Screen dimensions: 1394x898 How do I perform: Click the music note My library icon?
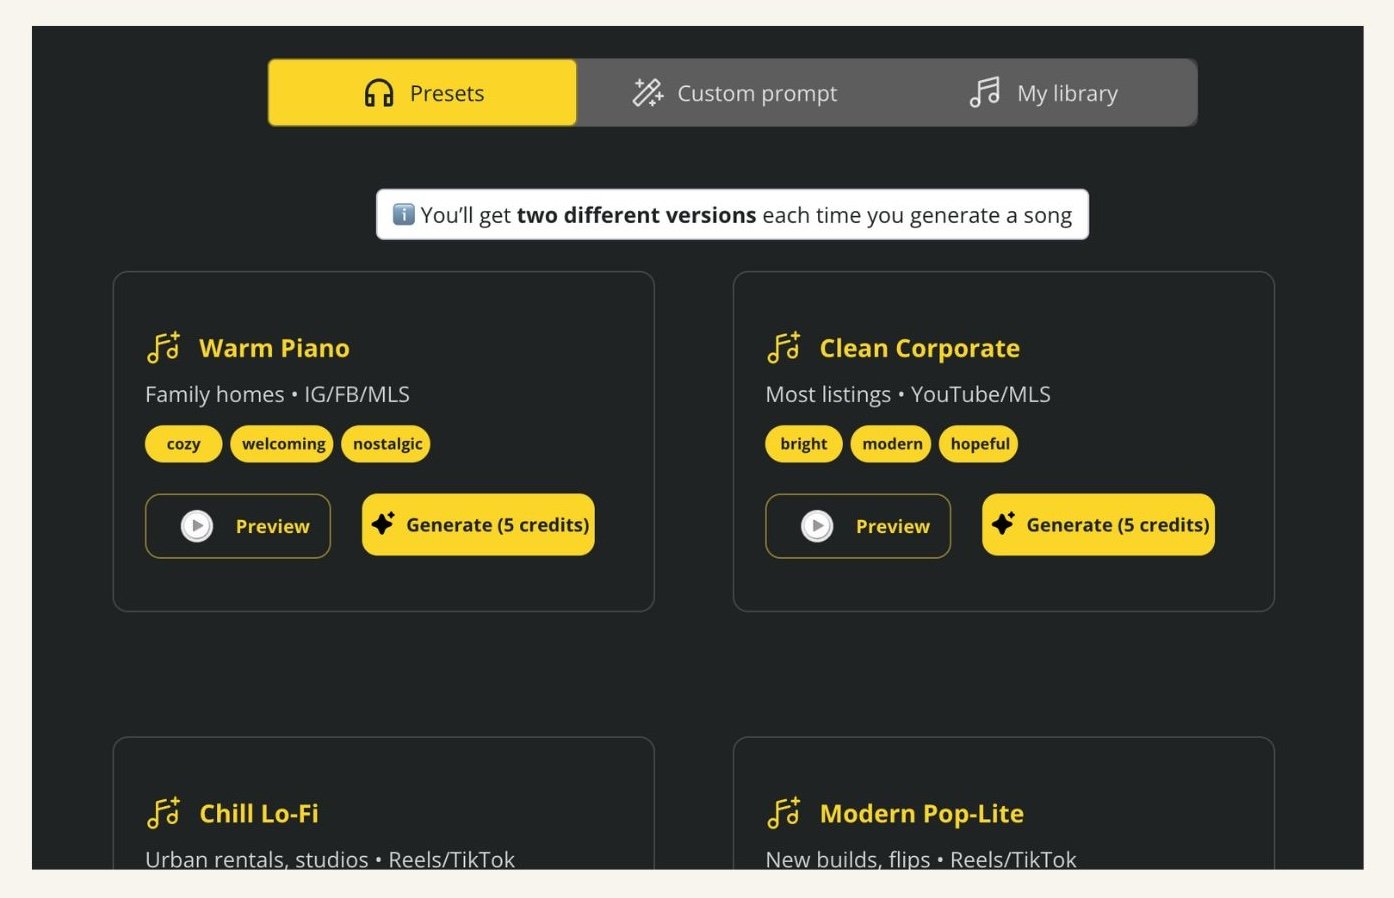click(x=985, y=93)
